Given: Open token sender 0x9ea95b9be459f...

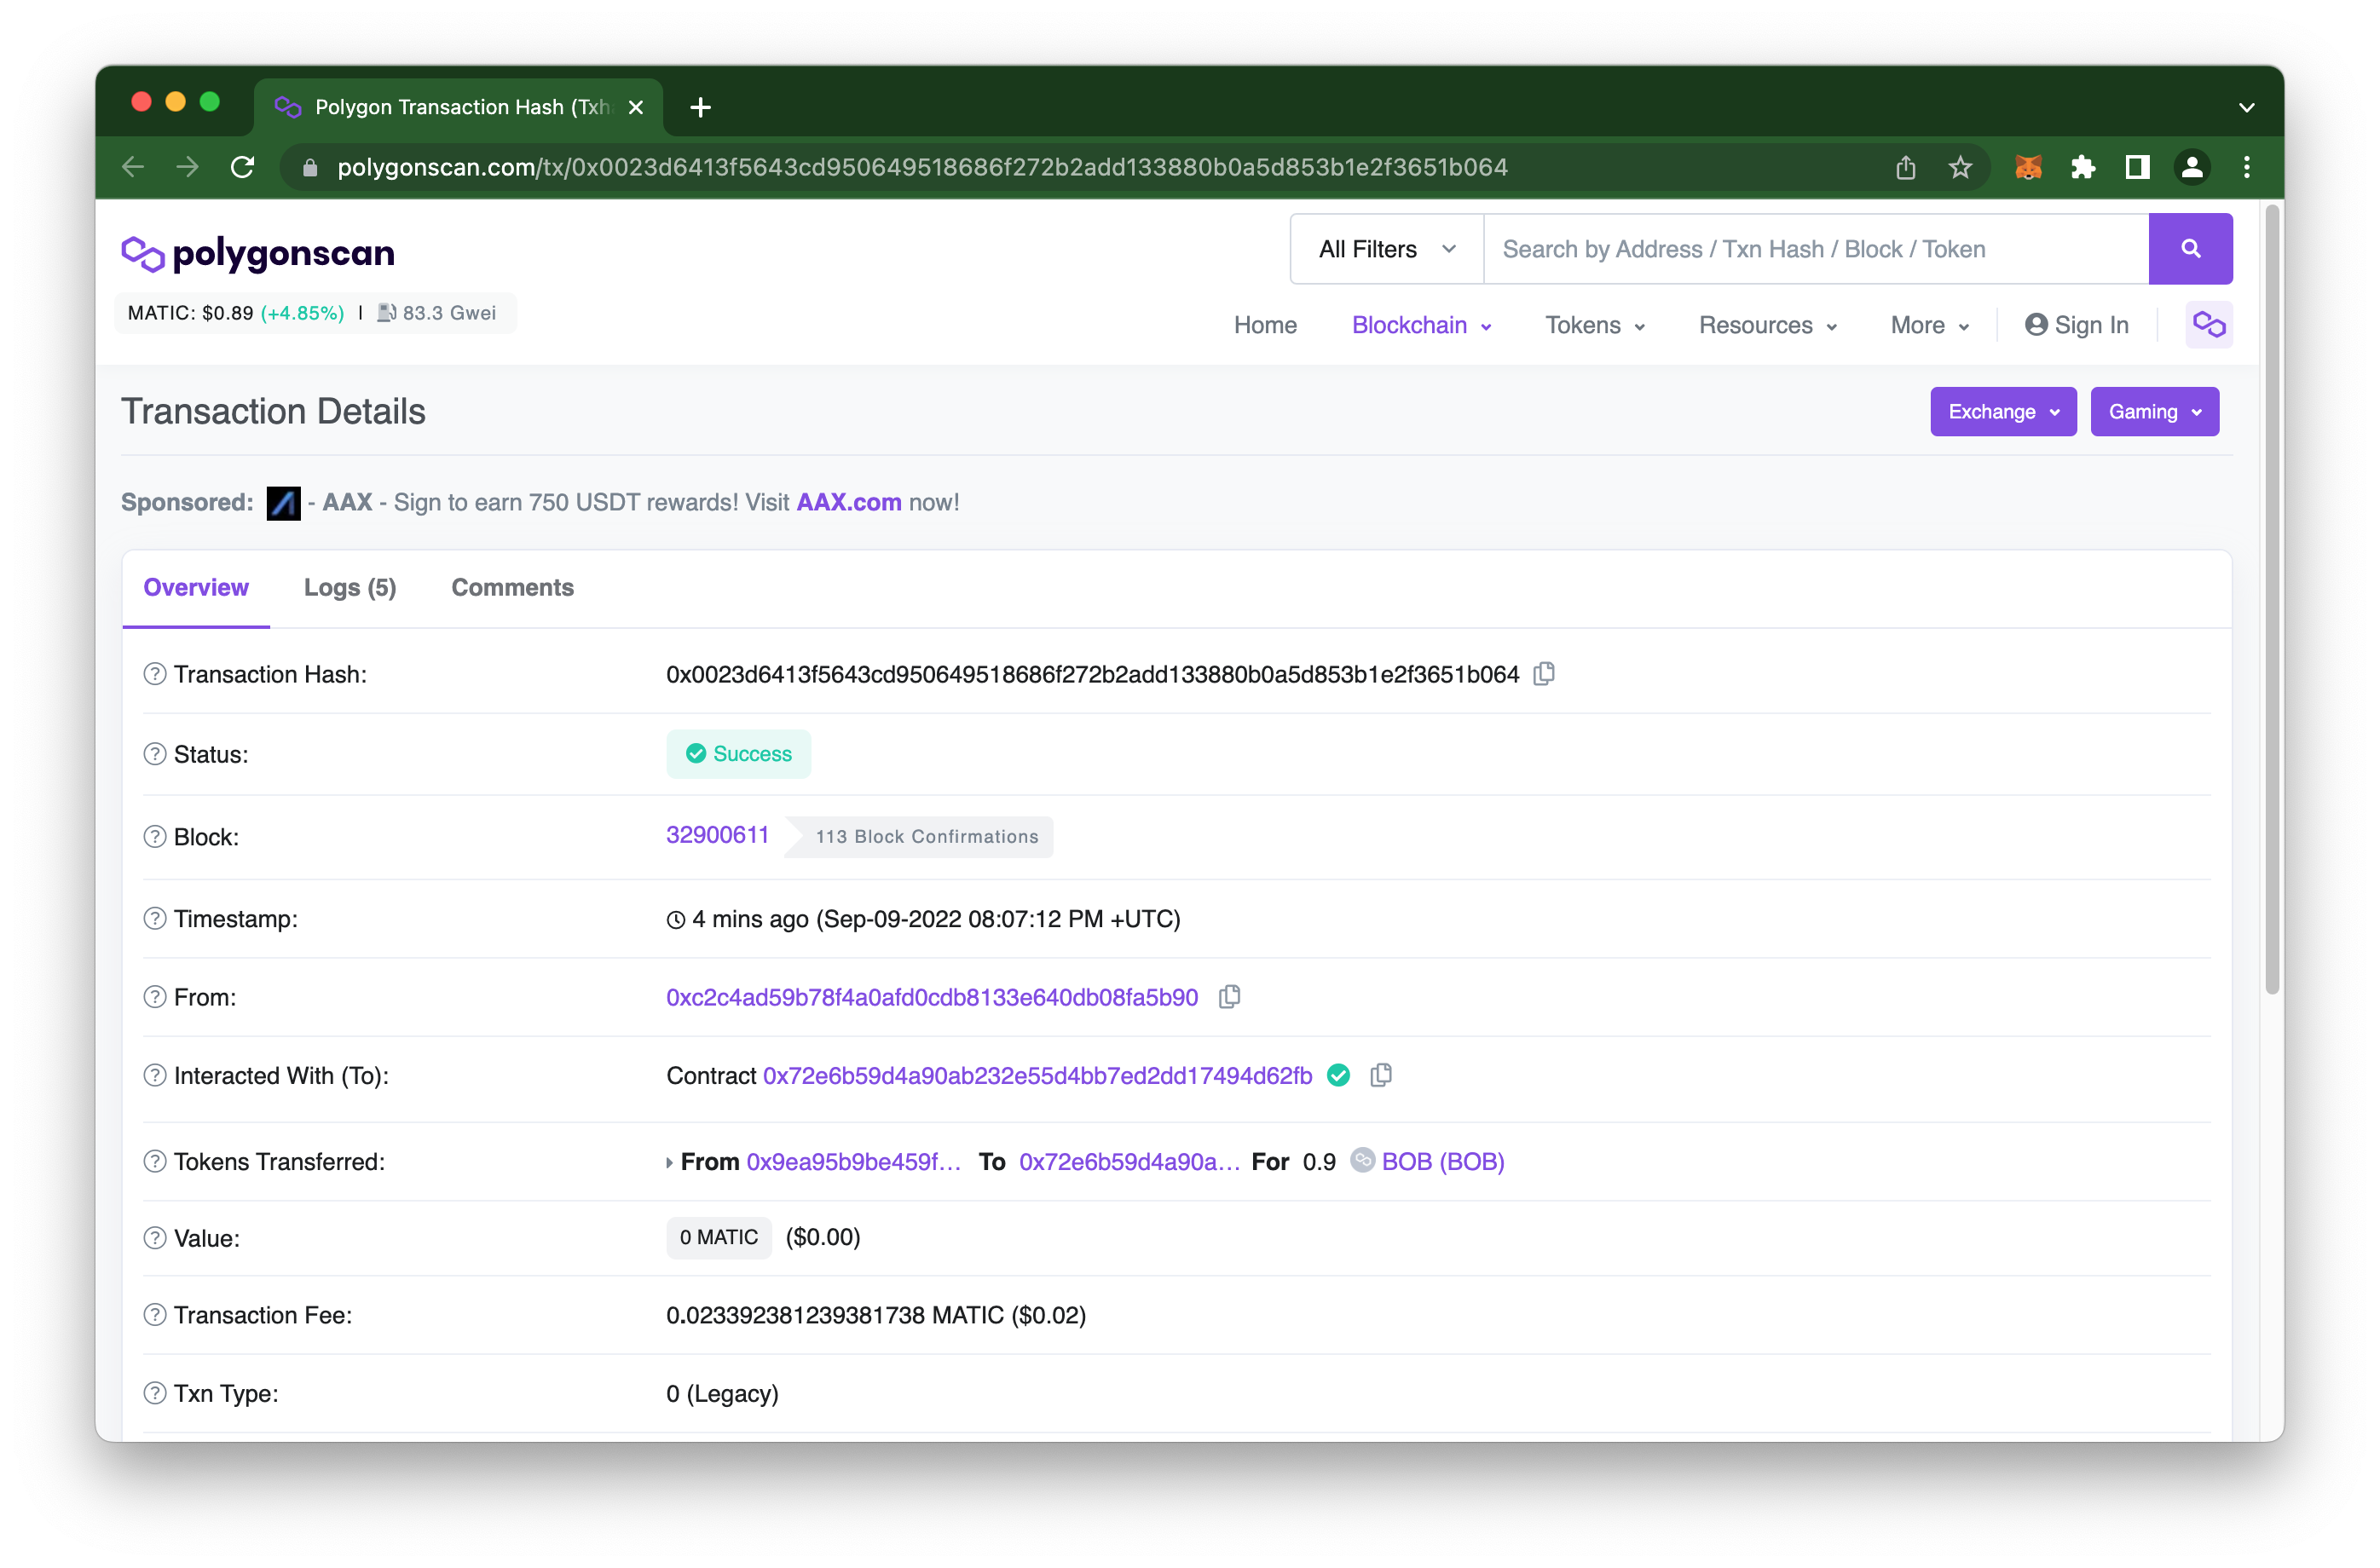Looking at the screenshot, I should (x=853, y=1161).
